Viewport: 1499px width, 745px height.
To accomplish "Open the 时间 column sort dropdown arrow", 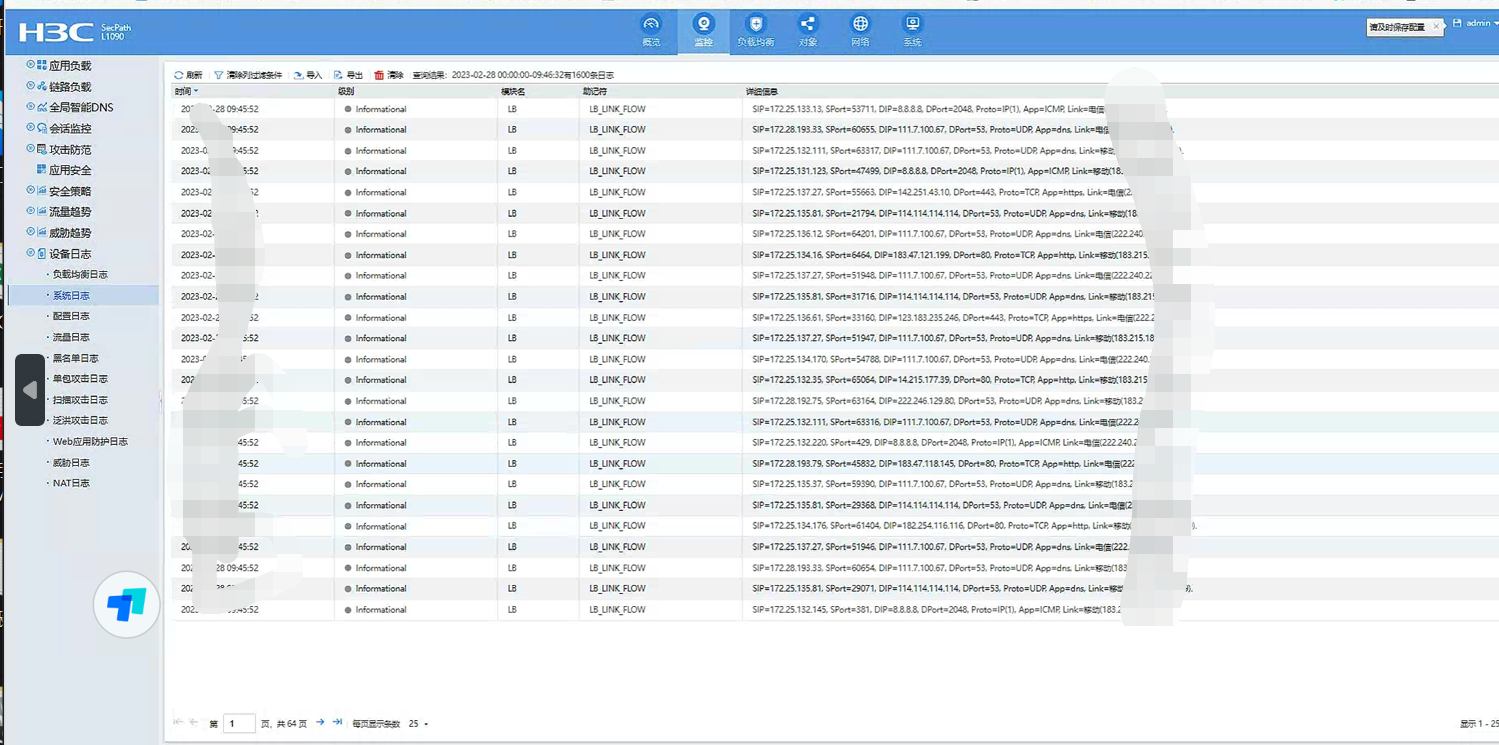I will [196, 91].
